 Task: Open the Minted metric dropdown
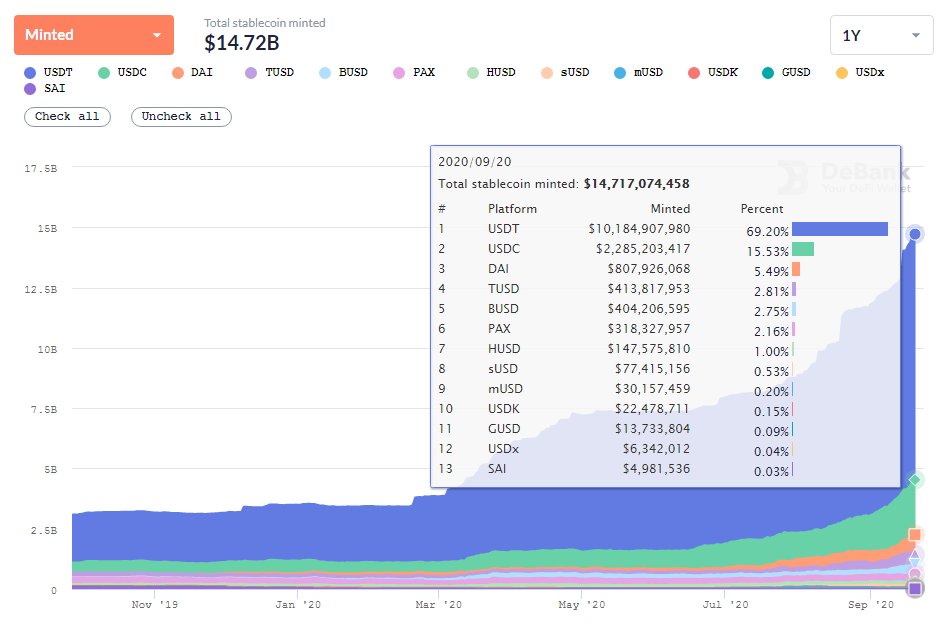(94, 35)
